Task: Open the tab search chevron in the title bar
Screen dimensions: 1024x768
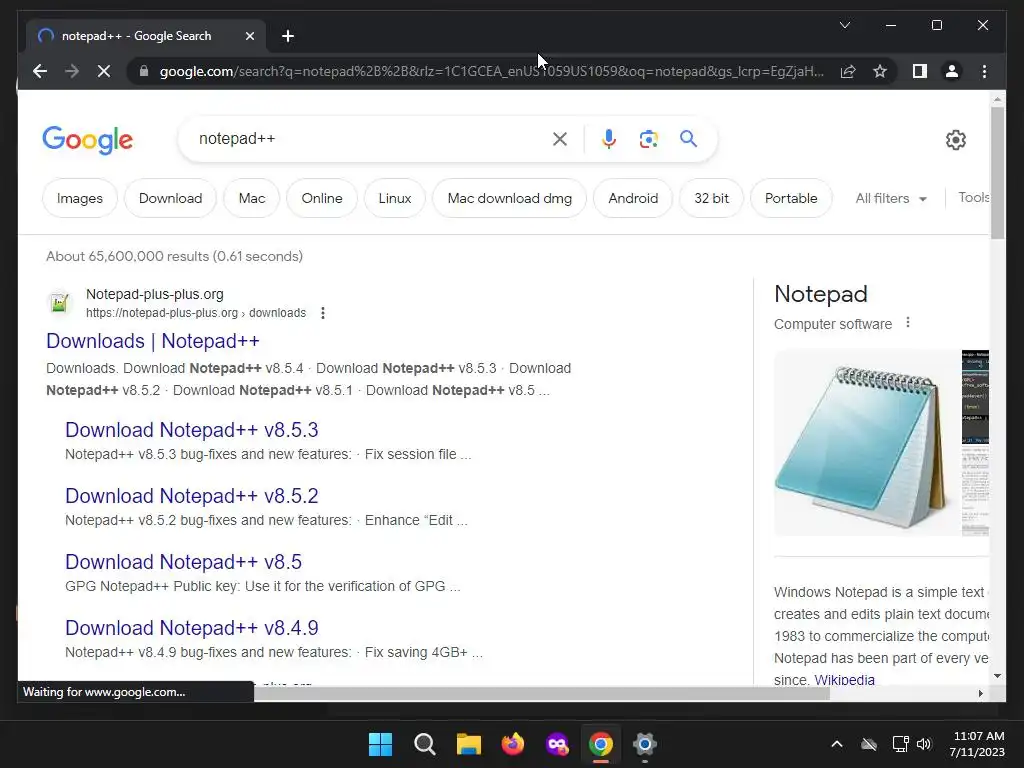Action: [844, 25]
